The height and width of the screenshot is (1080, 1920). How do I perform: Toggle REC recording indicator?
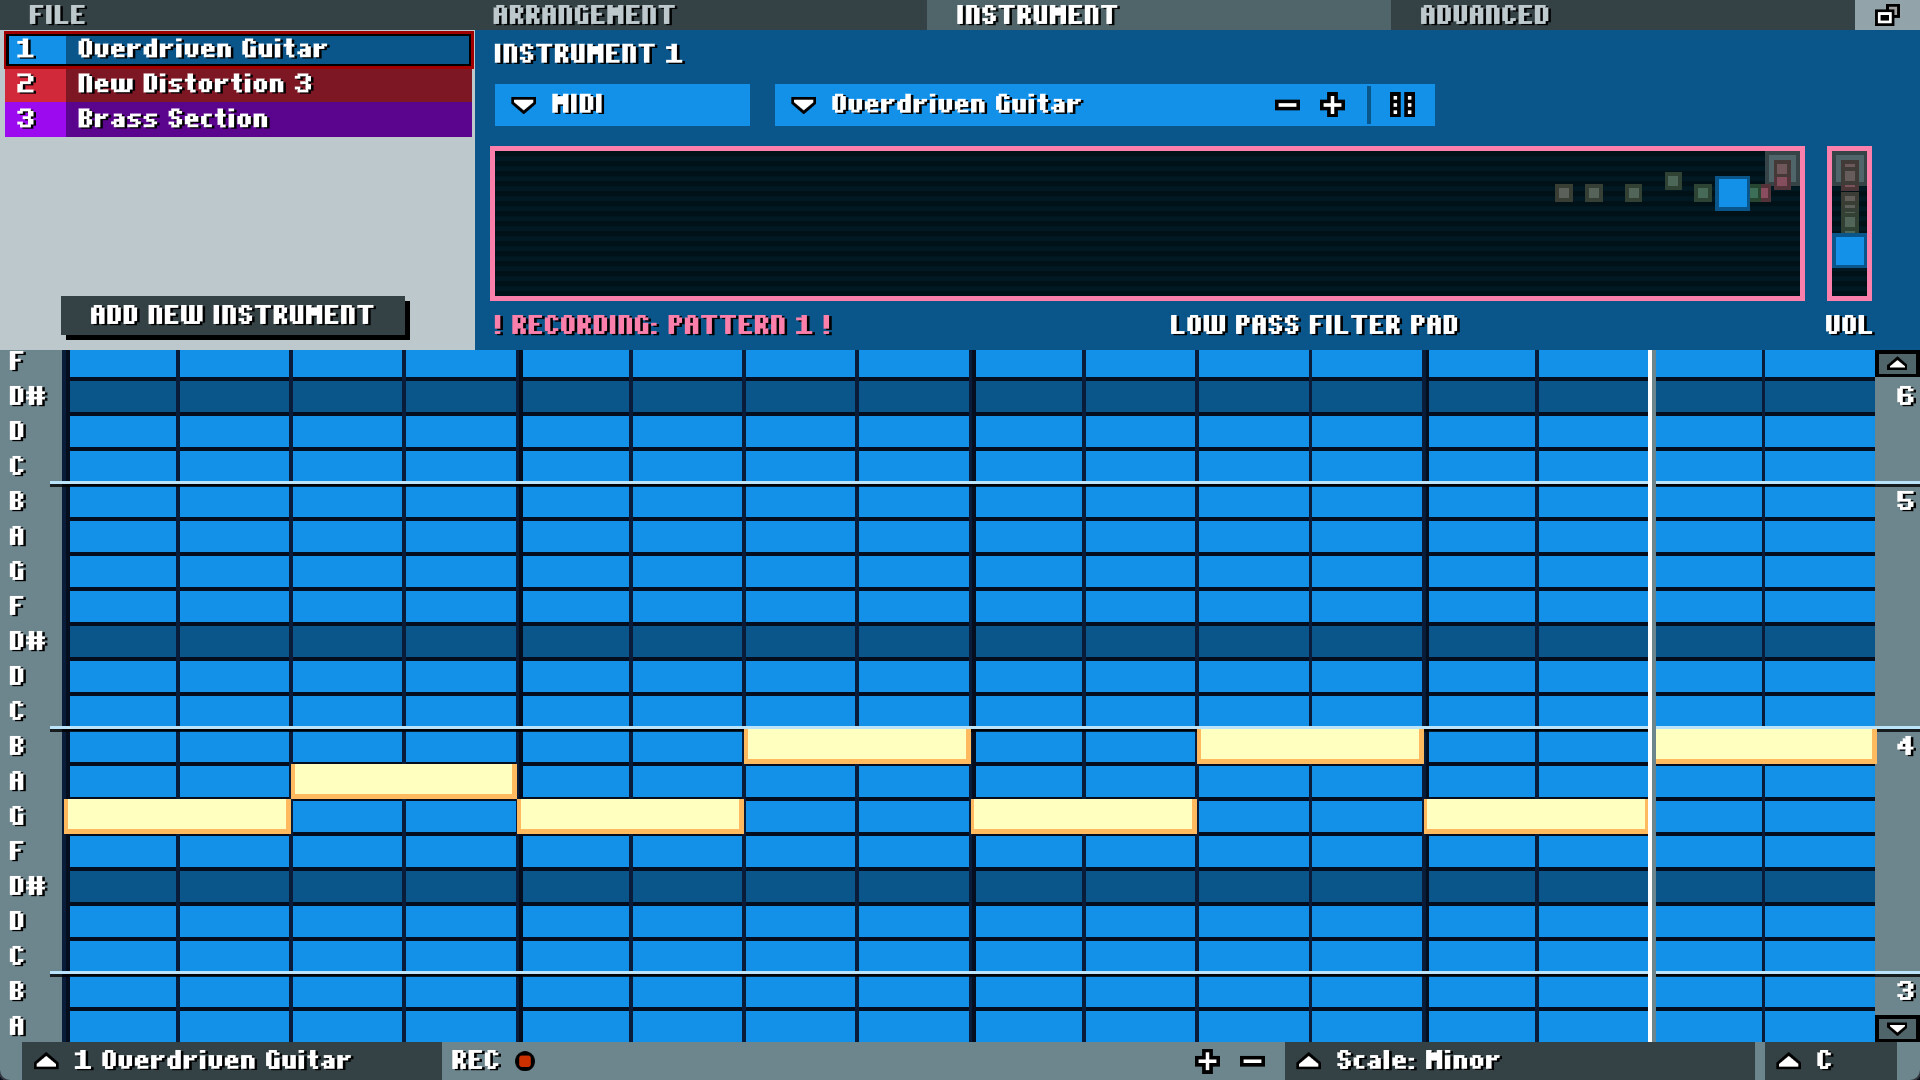point(523,1061)
